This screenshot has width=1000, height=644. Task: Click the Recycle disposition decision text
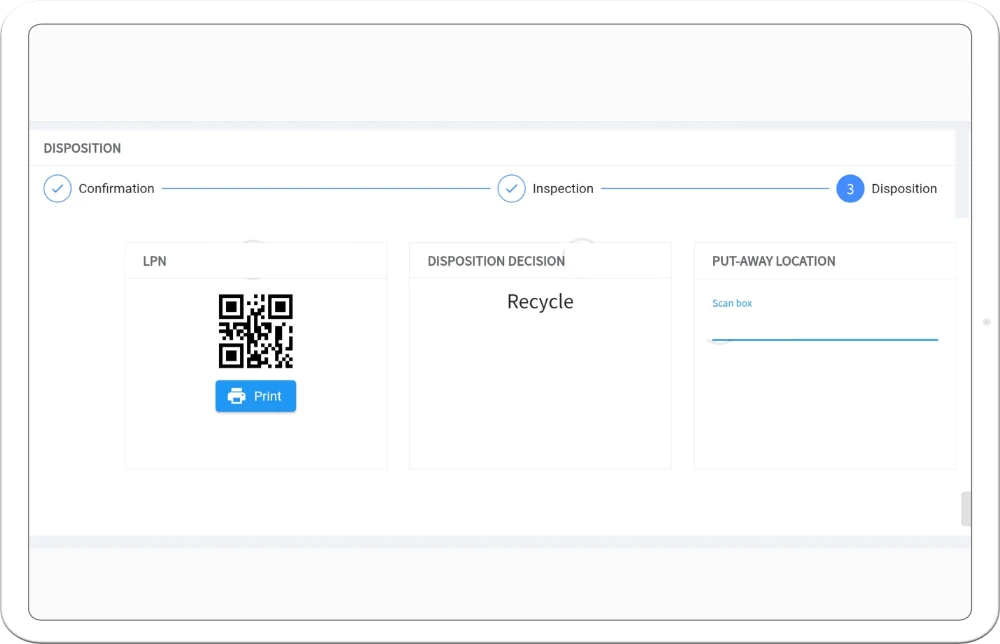pyautogui.click(x=540, y=301)
